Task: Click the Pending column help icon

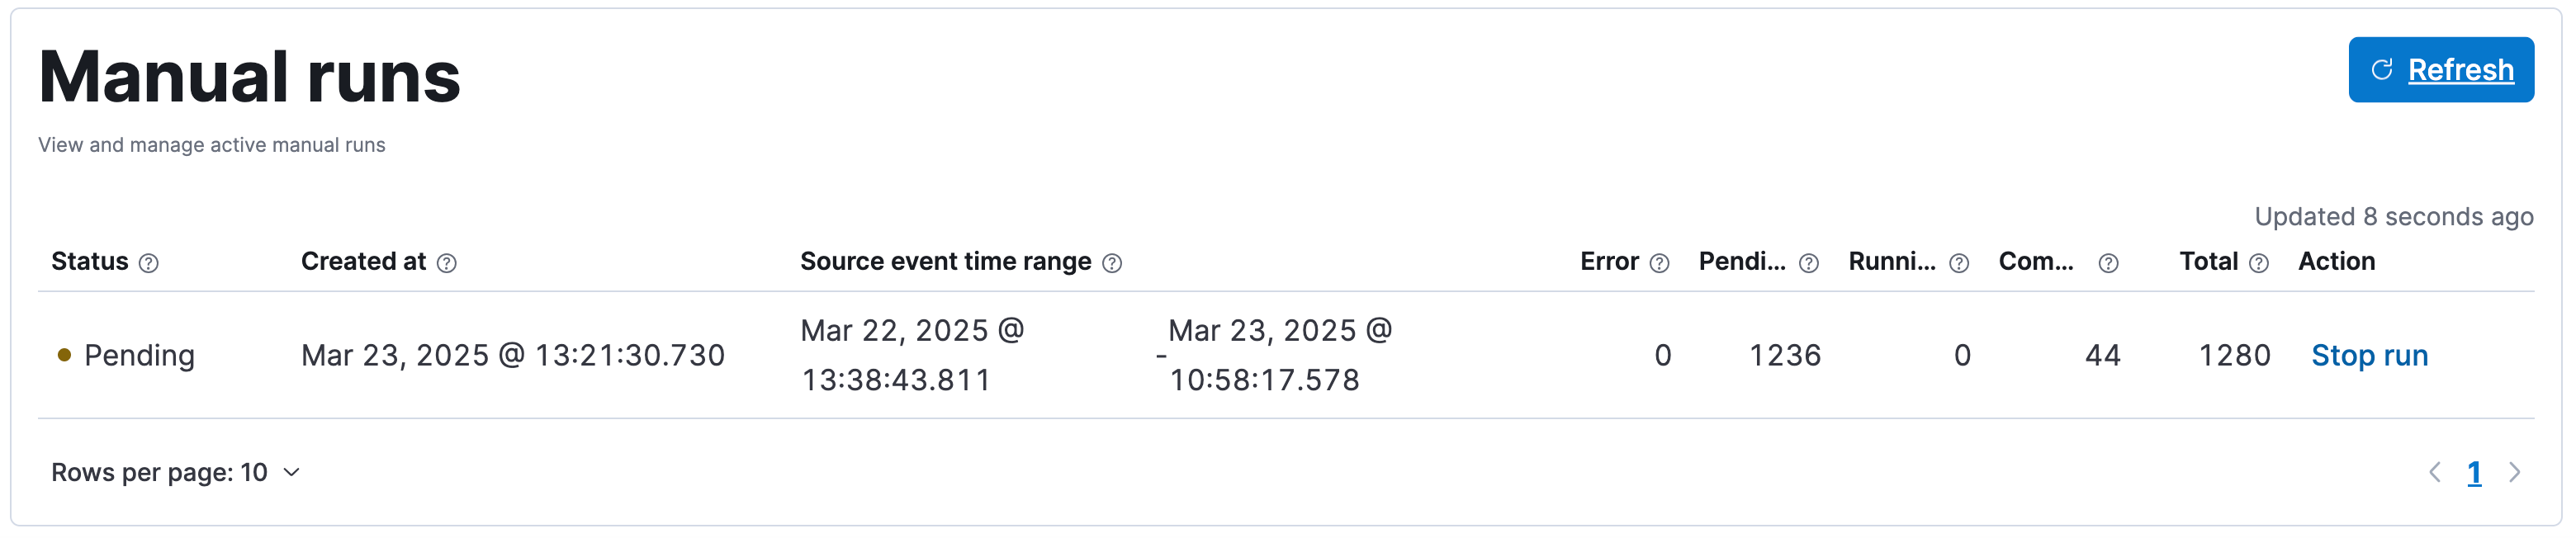Action: coord(1808,263)
